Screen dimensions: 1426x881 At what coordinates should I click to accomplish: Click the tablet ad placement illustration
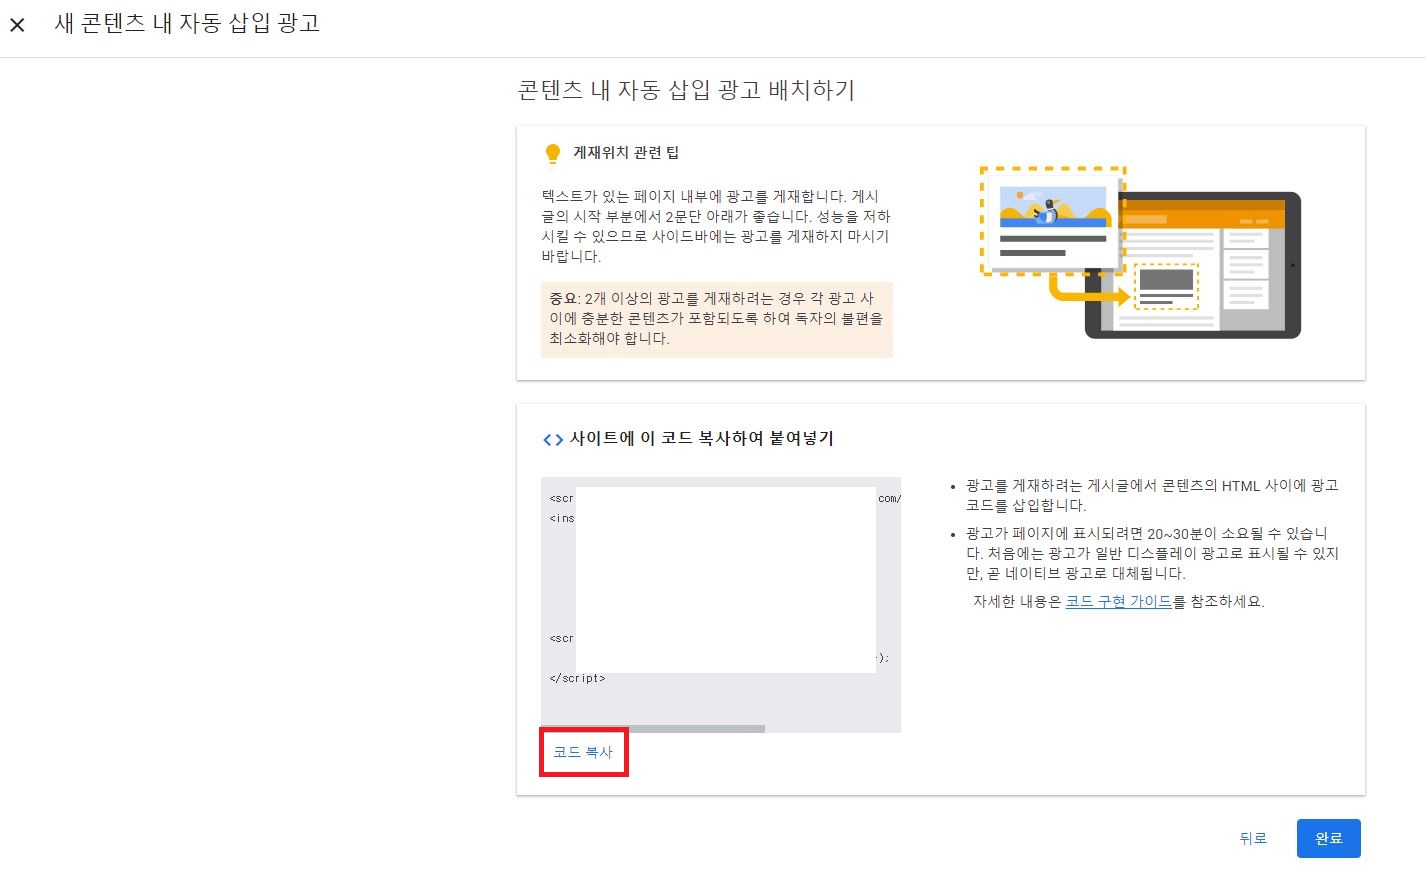[1140, 253]
